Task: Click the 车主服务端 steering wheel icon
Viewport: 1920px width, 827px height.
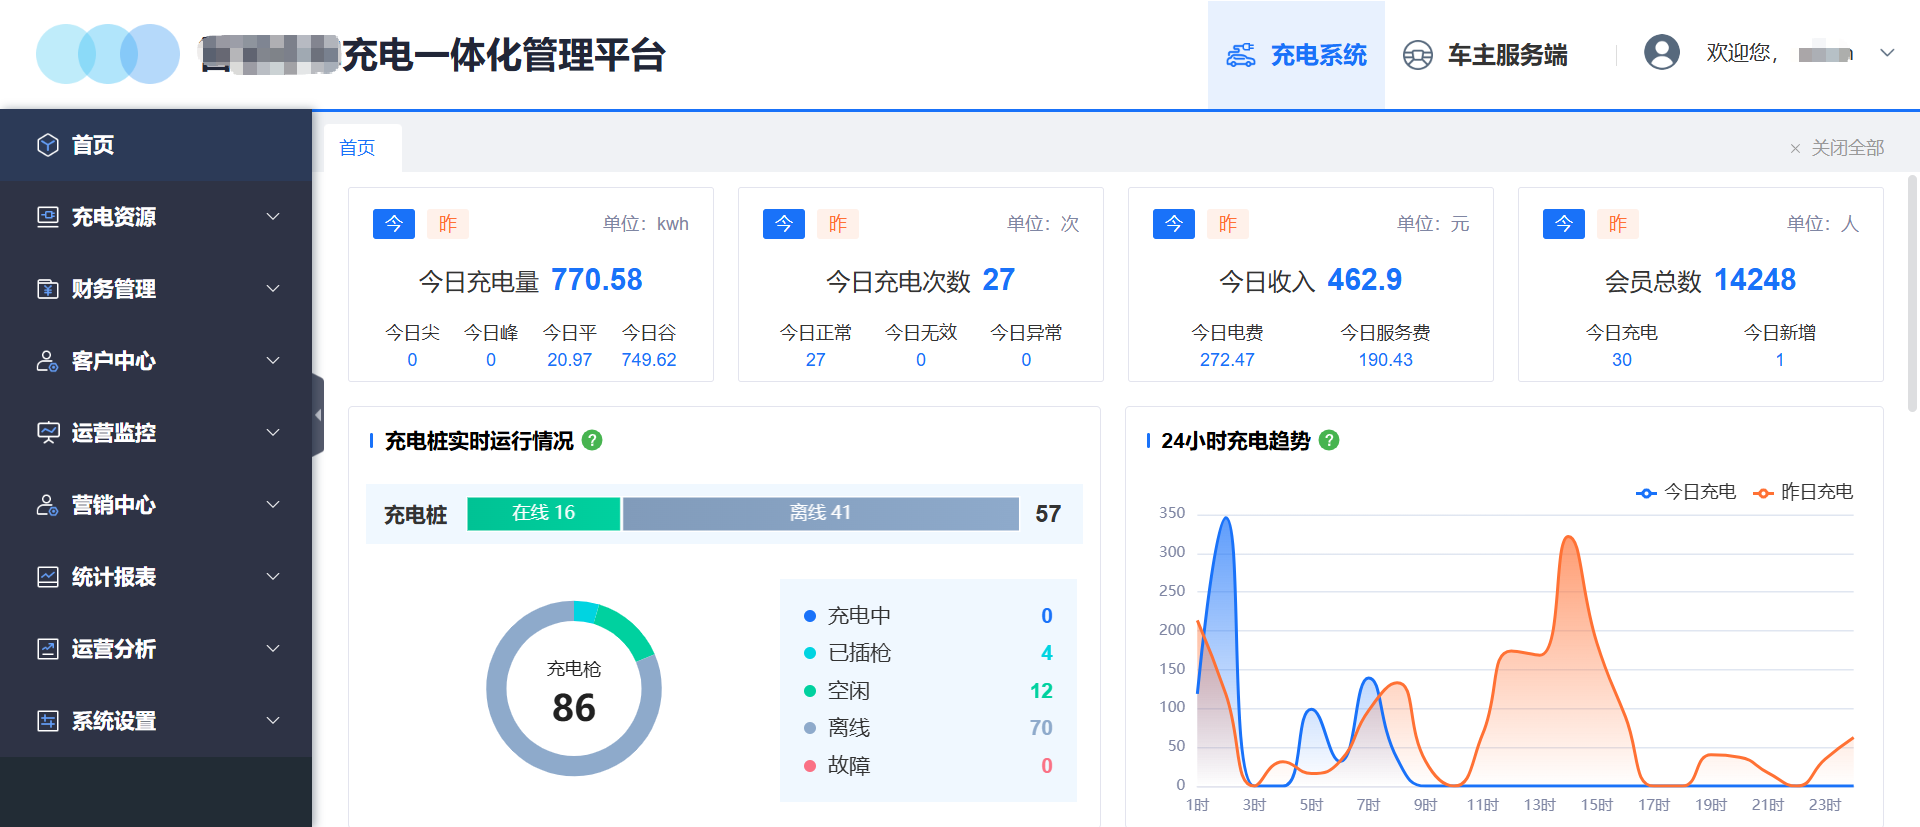Action: click(x=1418, y=55)
